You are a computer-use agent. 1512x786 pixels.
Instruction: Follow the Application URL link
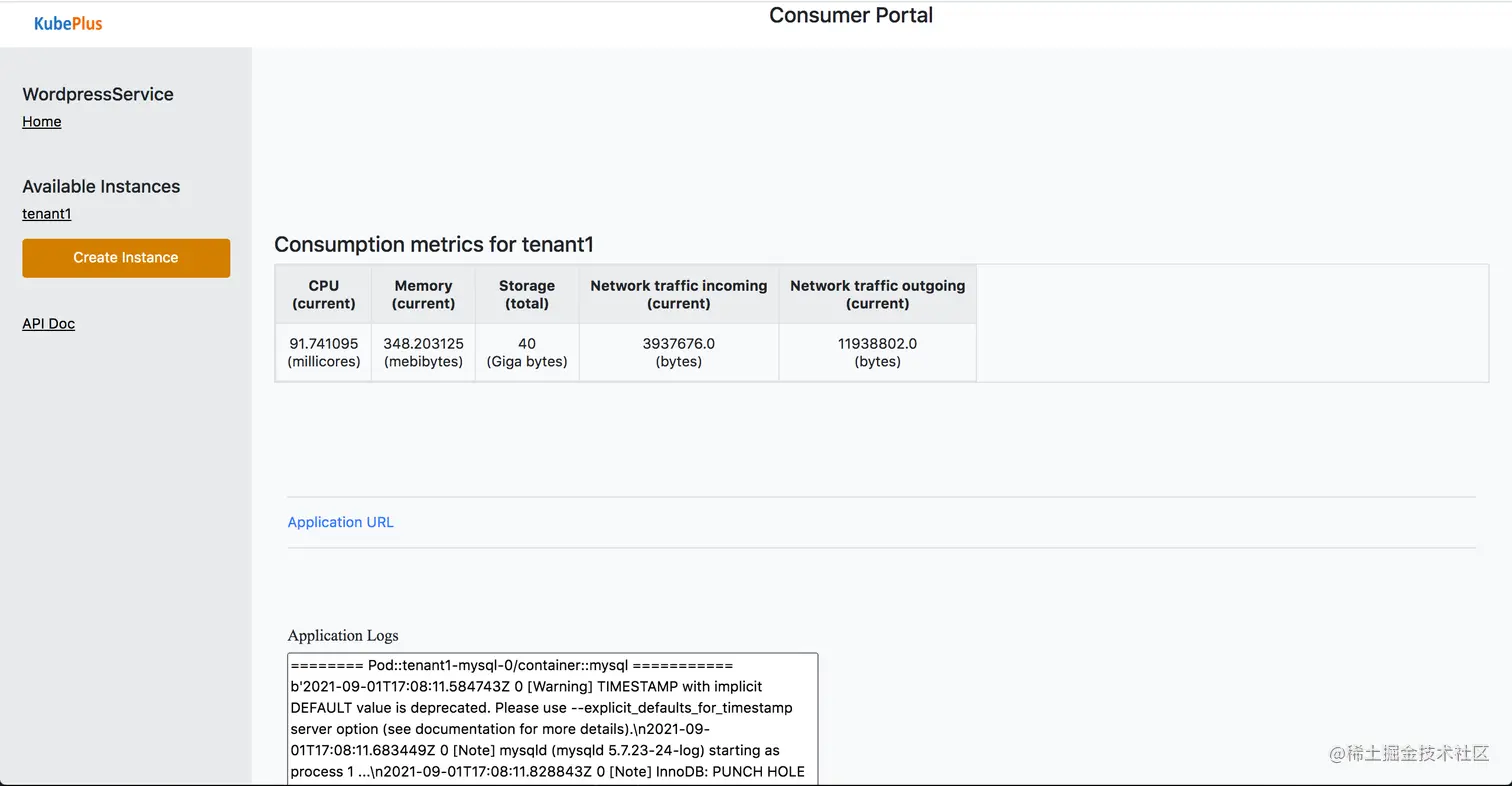click(341, 522)
